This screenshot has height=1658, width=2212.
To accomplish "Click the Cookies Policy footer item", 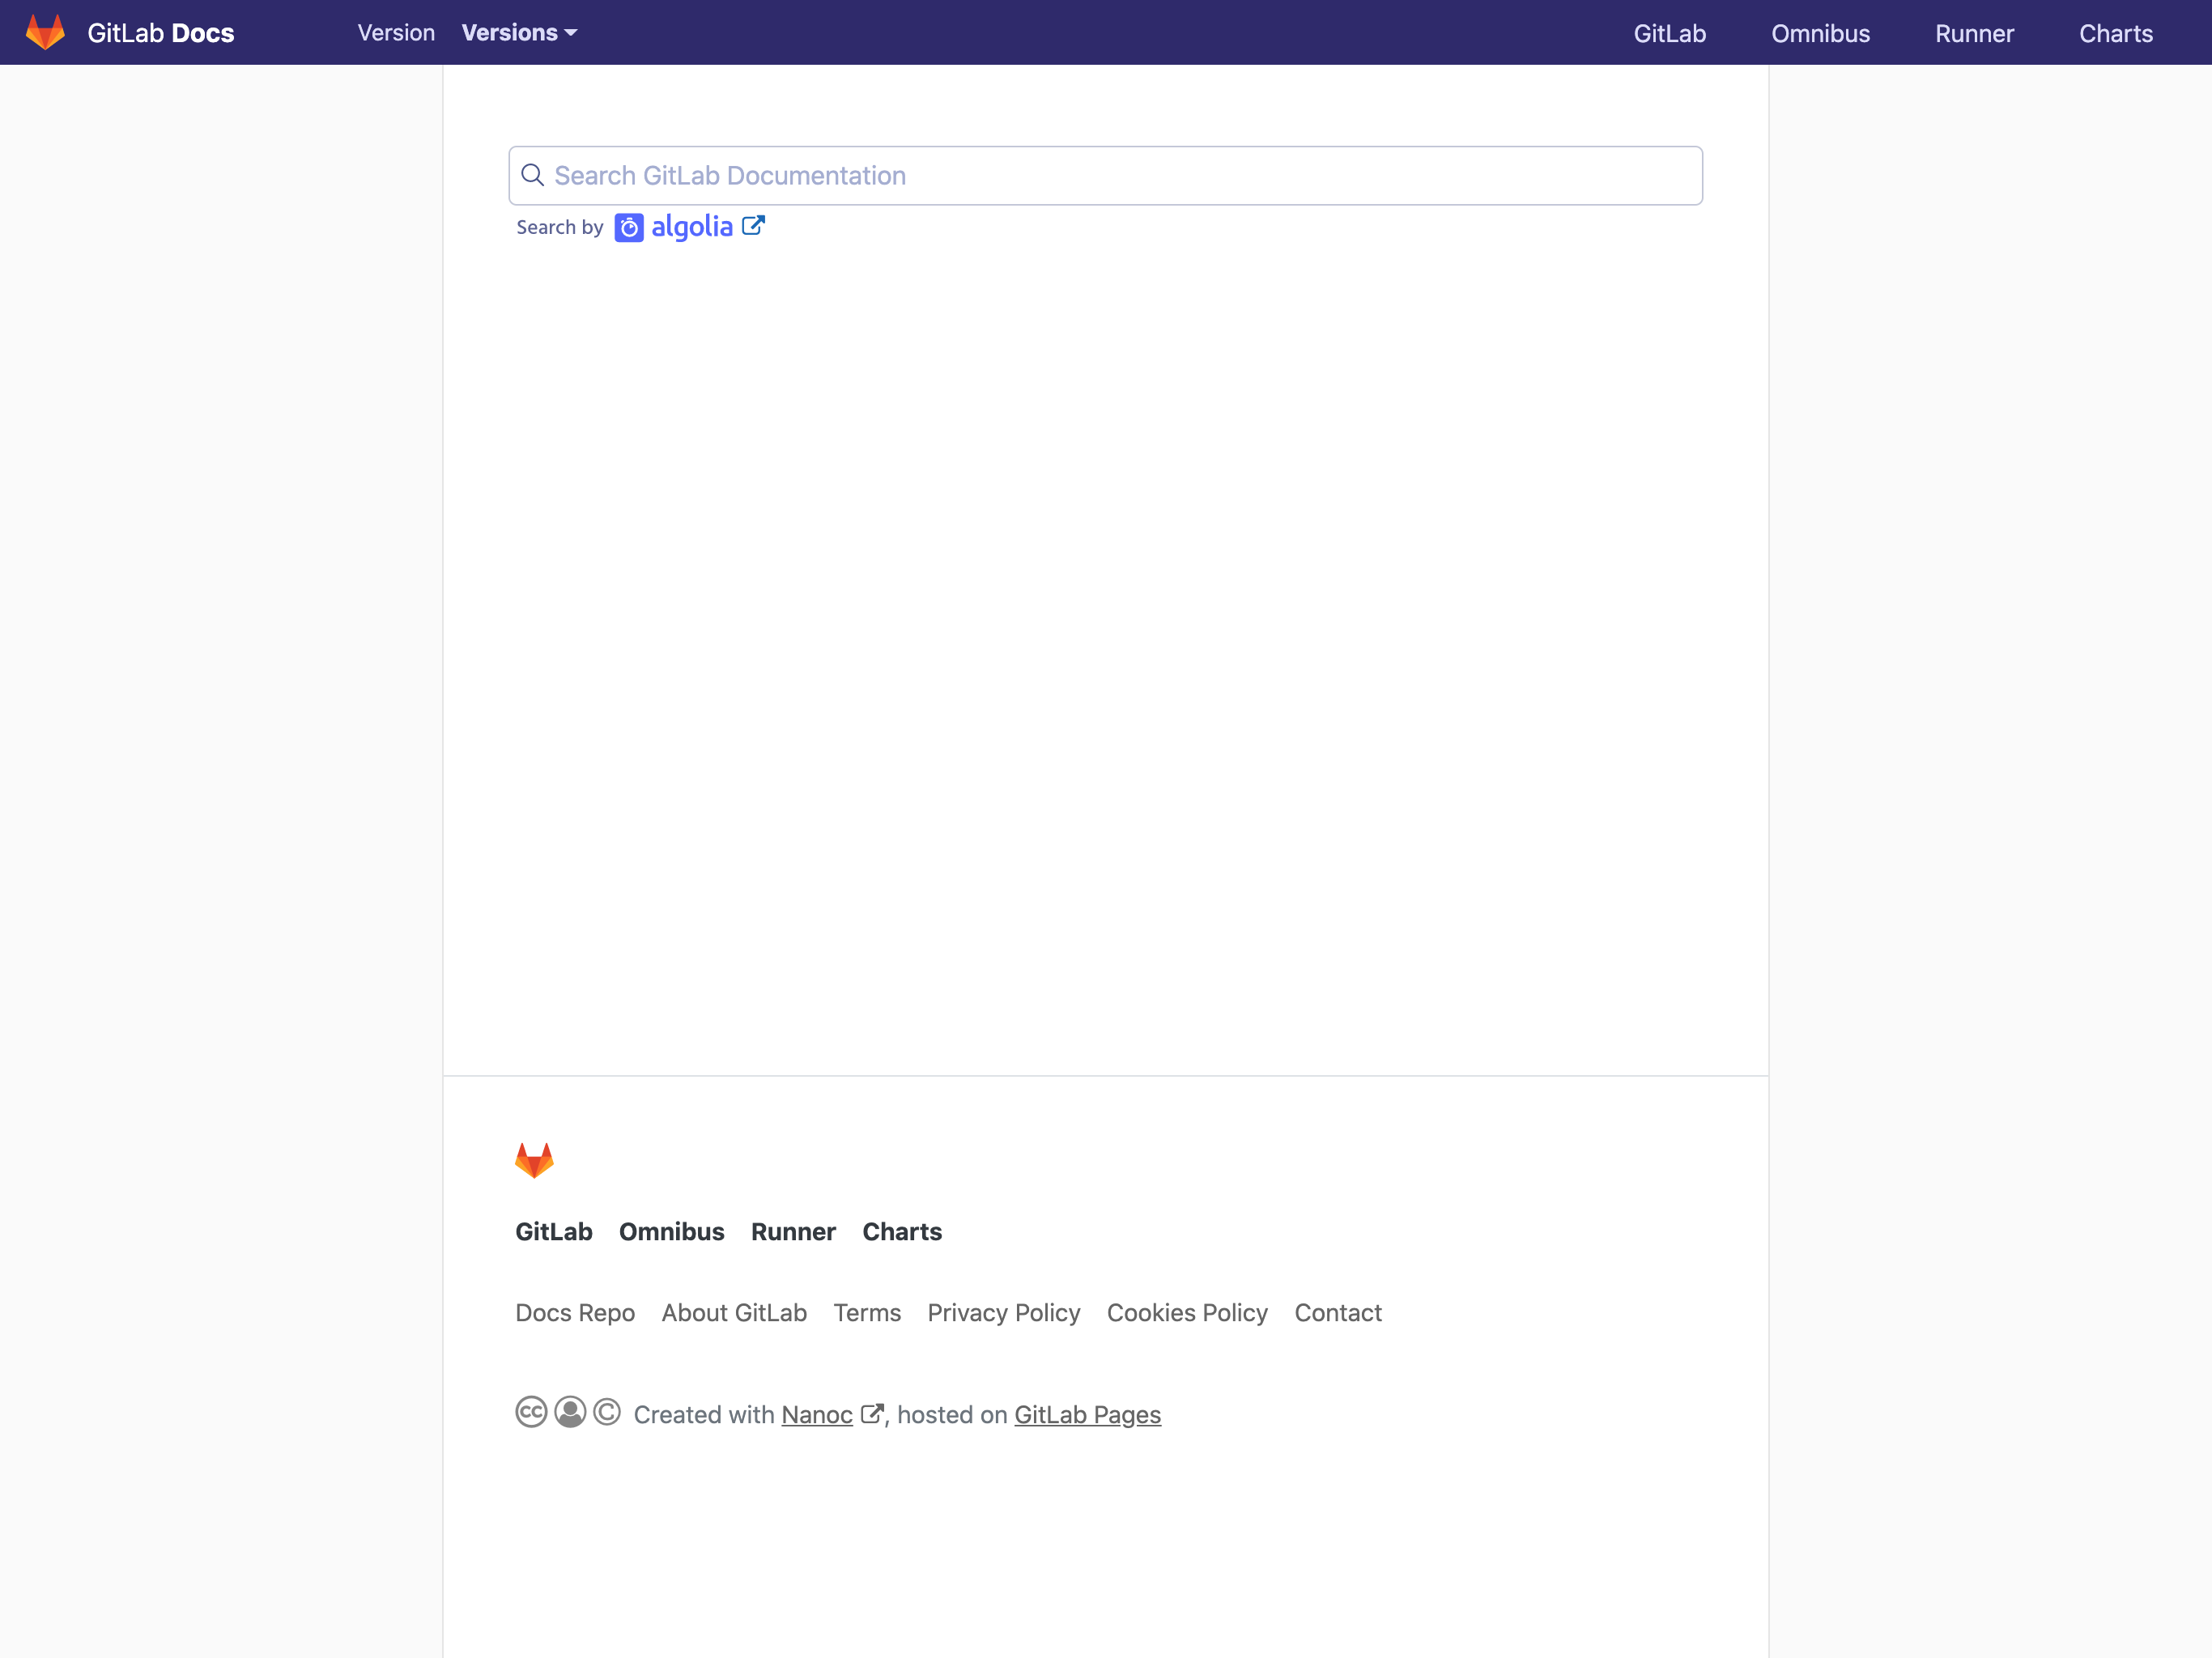I will point(1188,1313).
